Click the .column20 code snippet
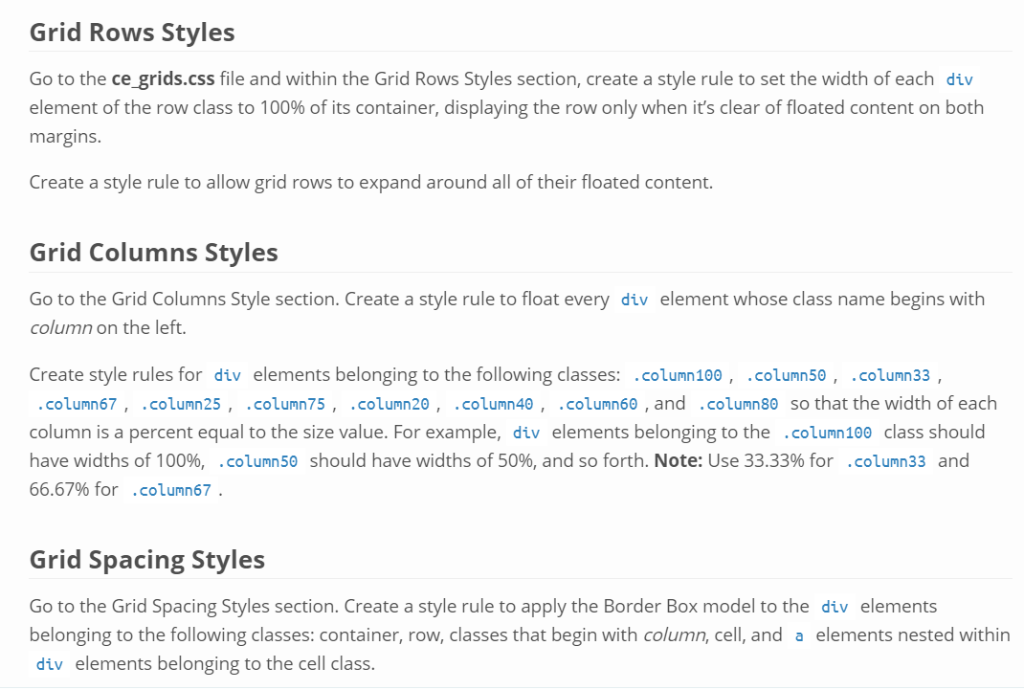The height and width of the screenshot is (690, 1024). [x=391, y=405]
